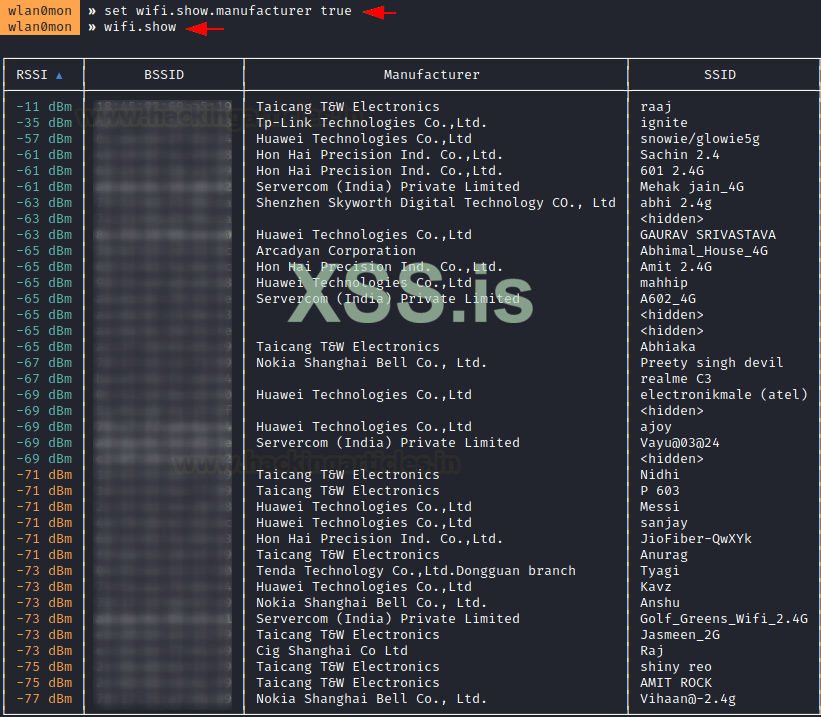Click SSID 'Mehak jain_4G'

692,187
